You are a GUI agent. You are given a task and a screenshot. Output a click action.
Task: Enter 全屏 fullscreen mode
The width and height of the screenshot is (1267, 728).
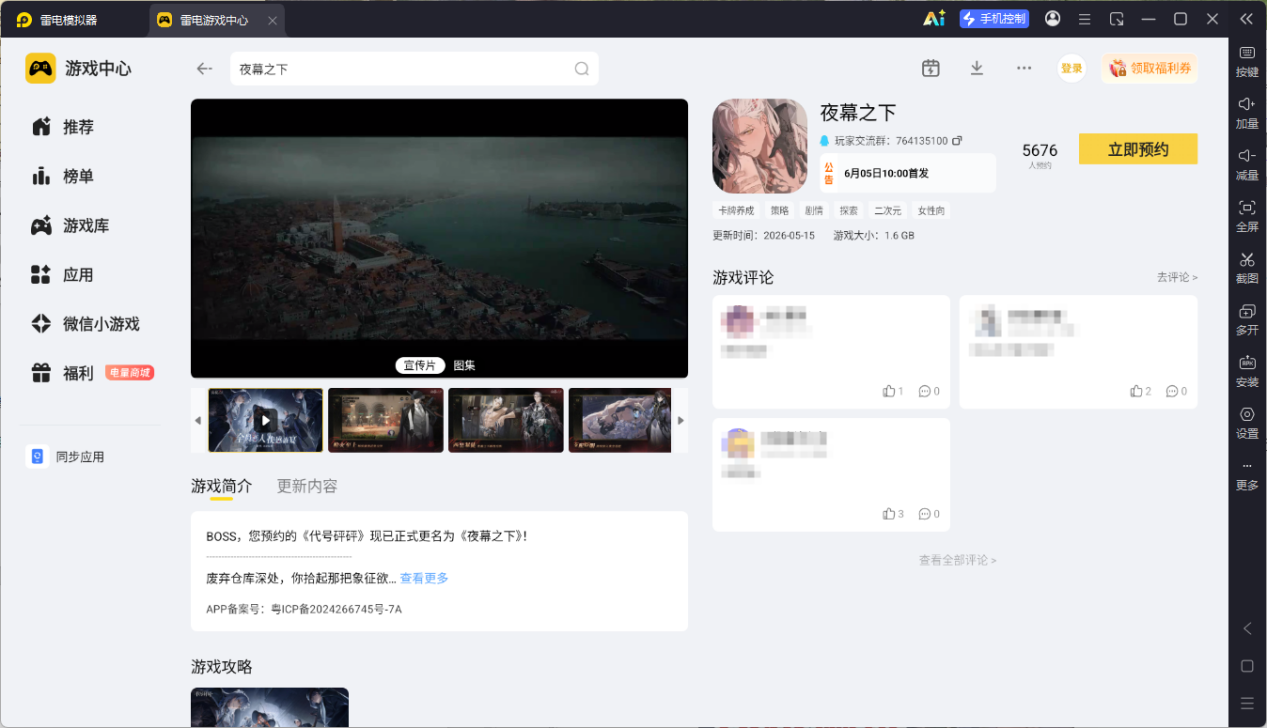tap(1247, 216)
